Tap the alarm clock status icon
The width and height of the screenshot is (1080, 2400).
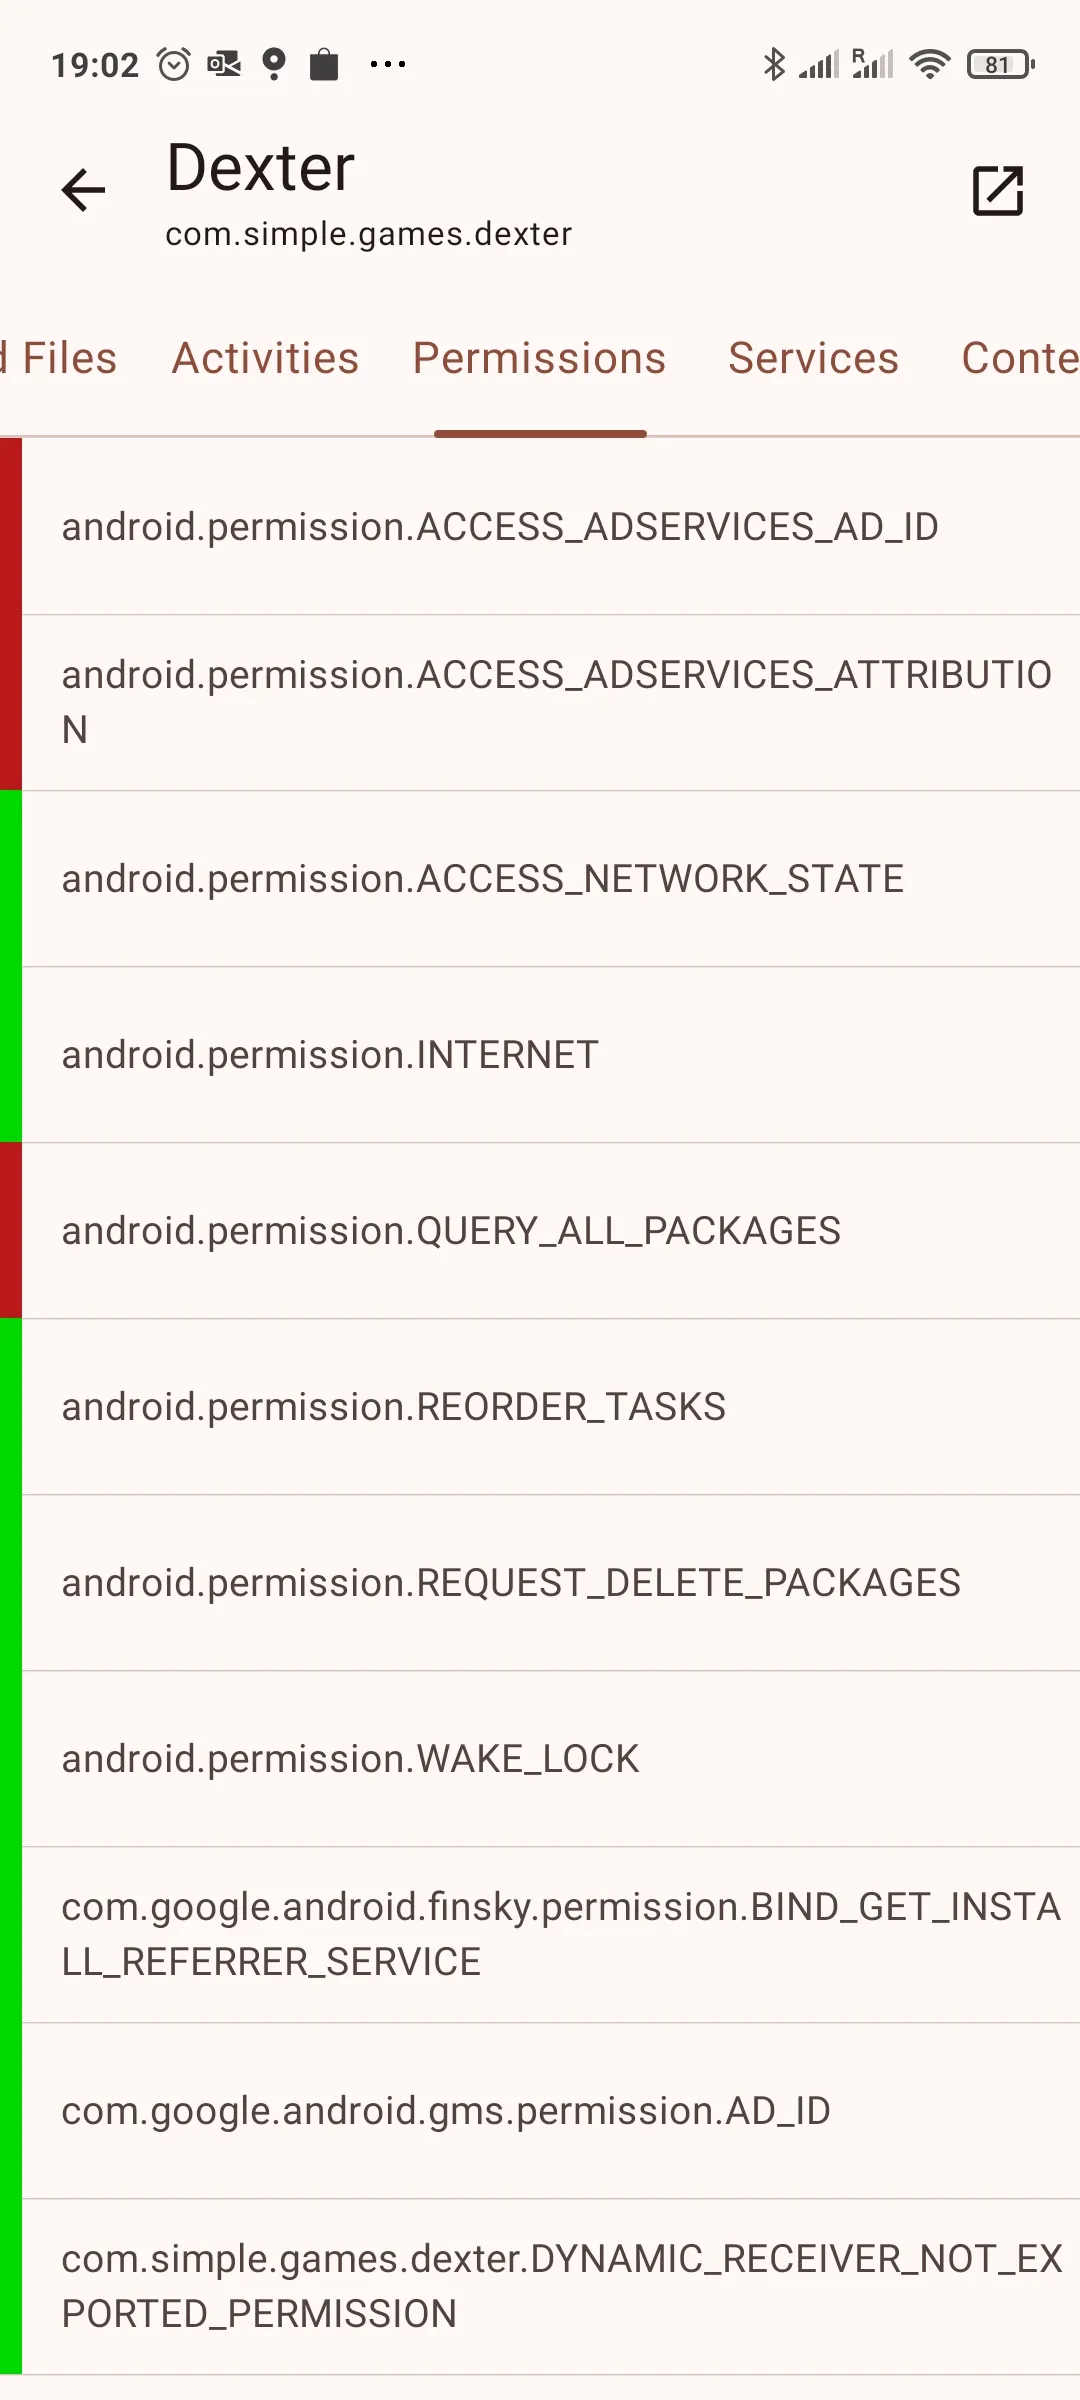[x=174, y=64]
